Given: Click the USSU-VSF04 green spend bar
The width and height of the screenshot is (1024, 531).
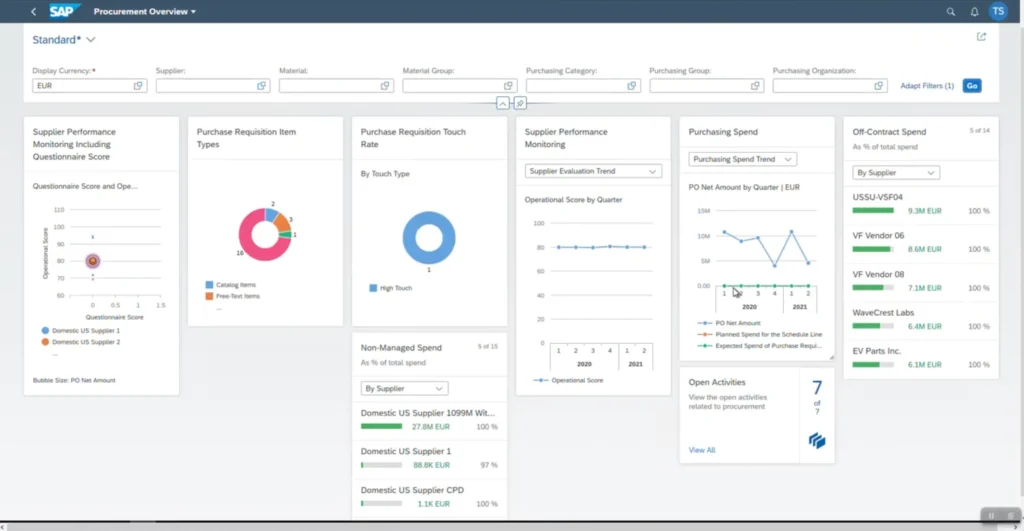Looking at the screenshot, I should pyautogui.click(x=873, y=211).
